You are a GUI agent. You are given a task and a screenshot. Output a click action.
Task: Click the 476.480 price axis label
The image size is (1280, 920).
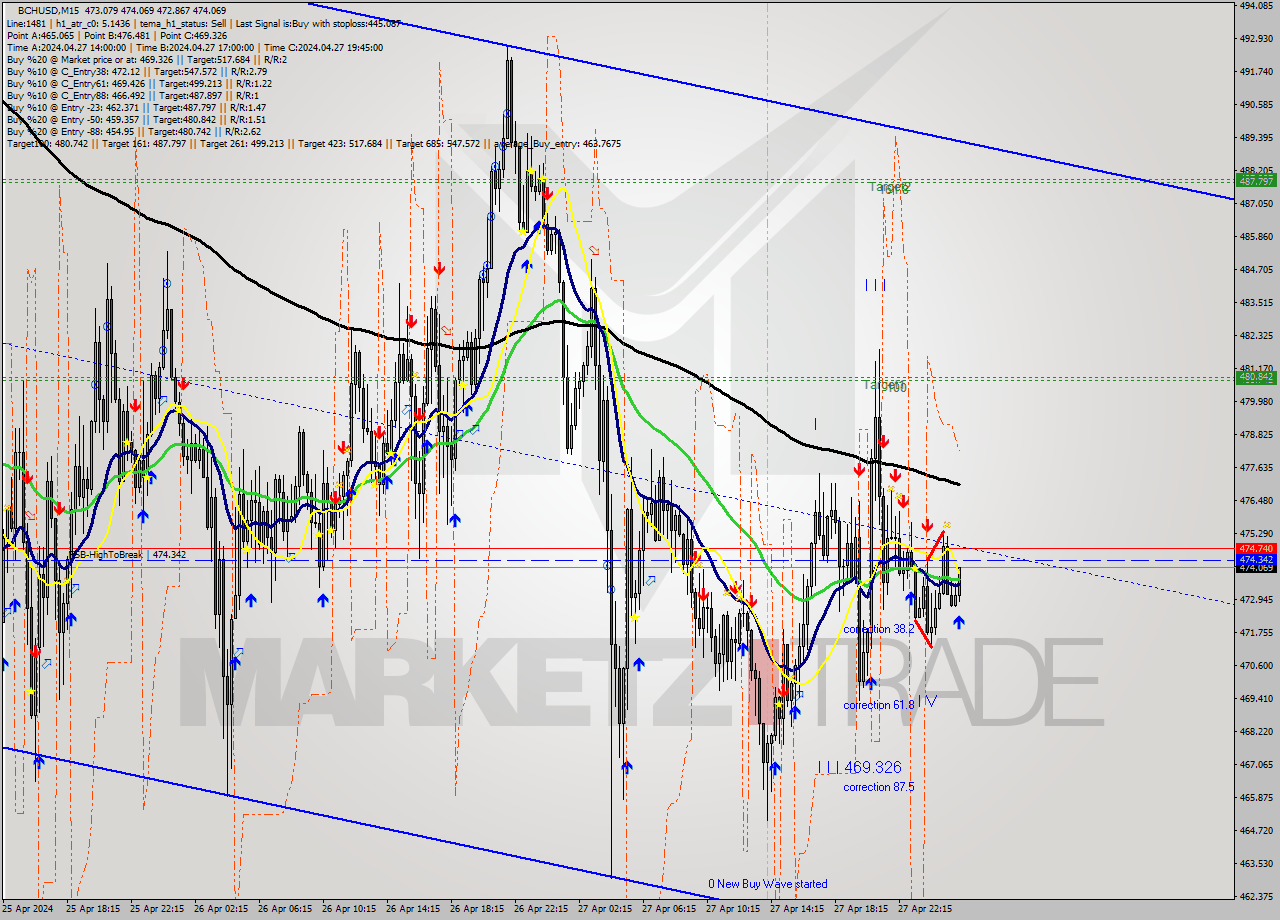click(1256, 501)
